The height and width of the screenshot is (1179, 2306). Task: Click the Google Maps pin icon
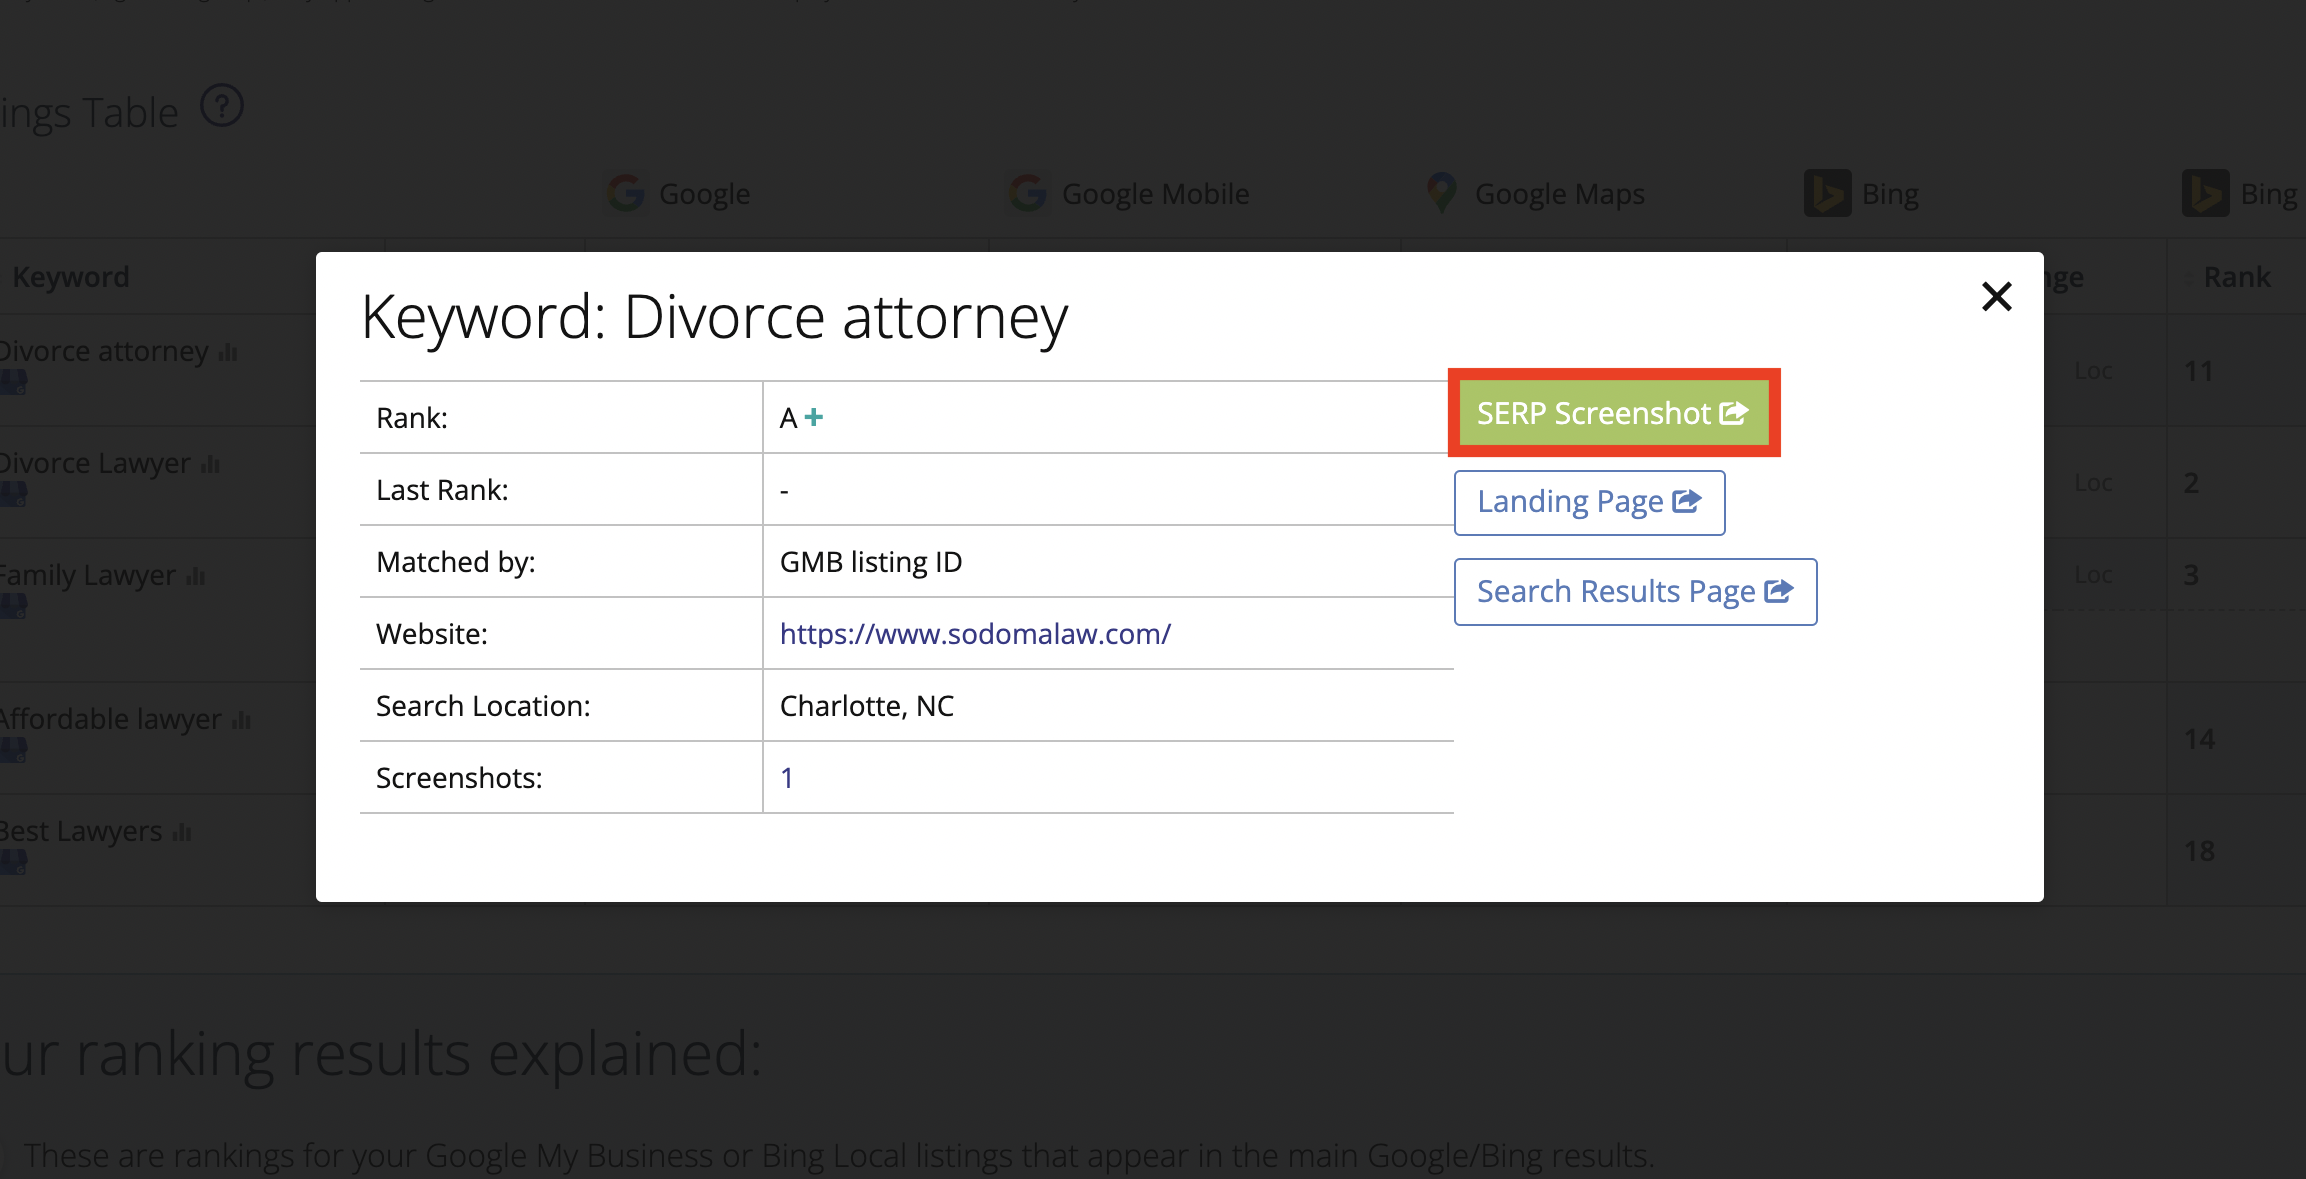click(x=1441, y=193)
